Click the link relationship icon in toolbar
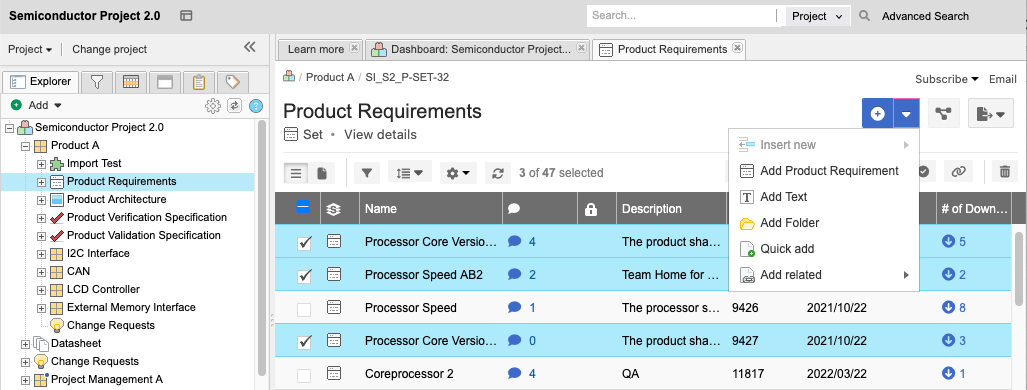Screen dimensions: 1027x390 coord(958,172)
